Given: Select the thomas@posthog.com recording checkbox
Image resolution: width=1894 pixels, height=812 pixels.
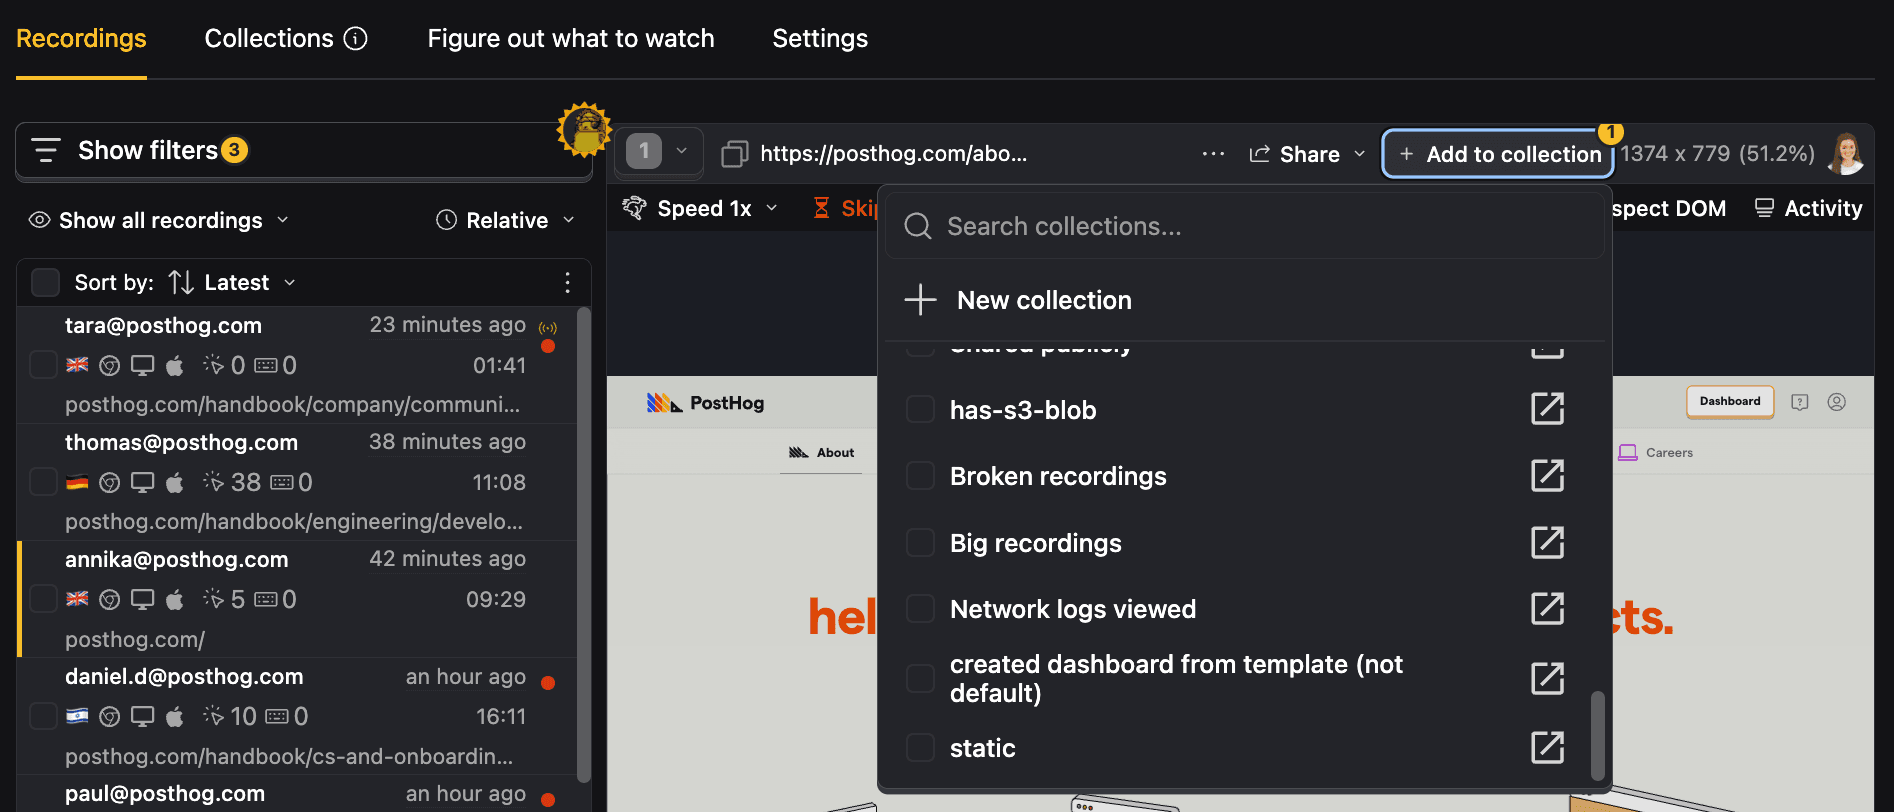Looking at the screenshot, I should pos(43,482).
